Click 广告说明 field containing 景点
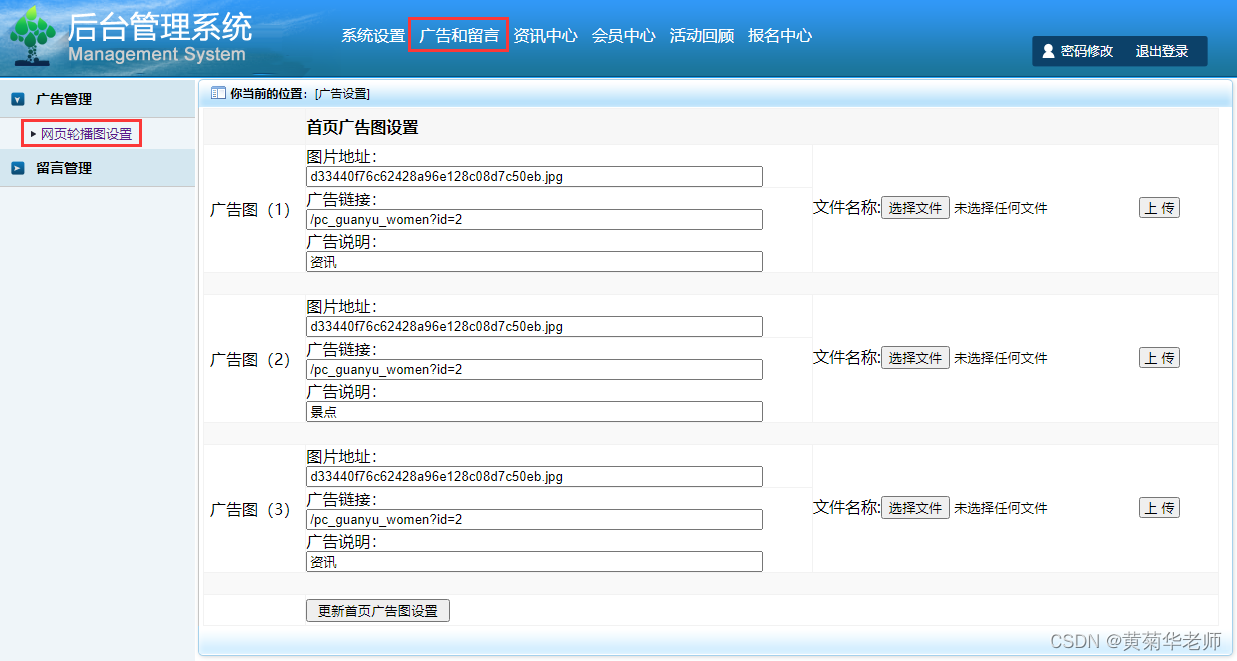 [534, 412]
